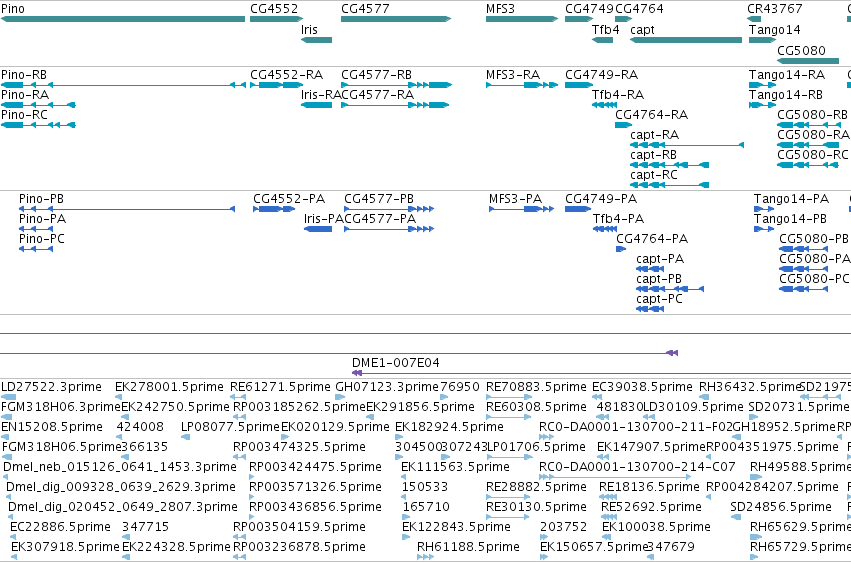Click EST RE70883.5prime
Screen dimensions: 851x562
tap(536, 387)
